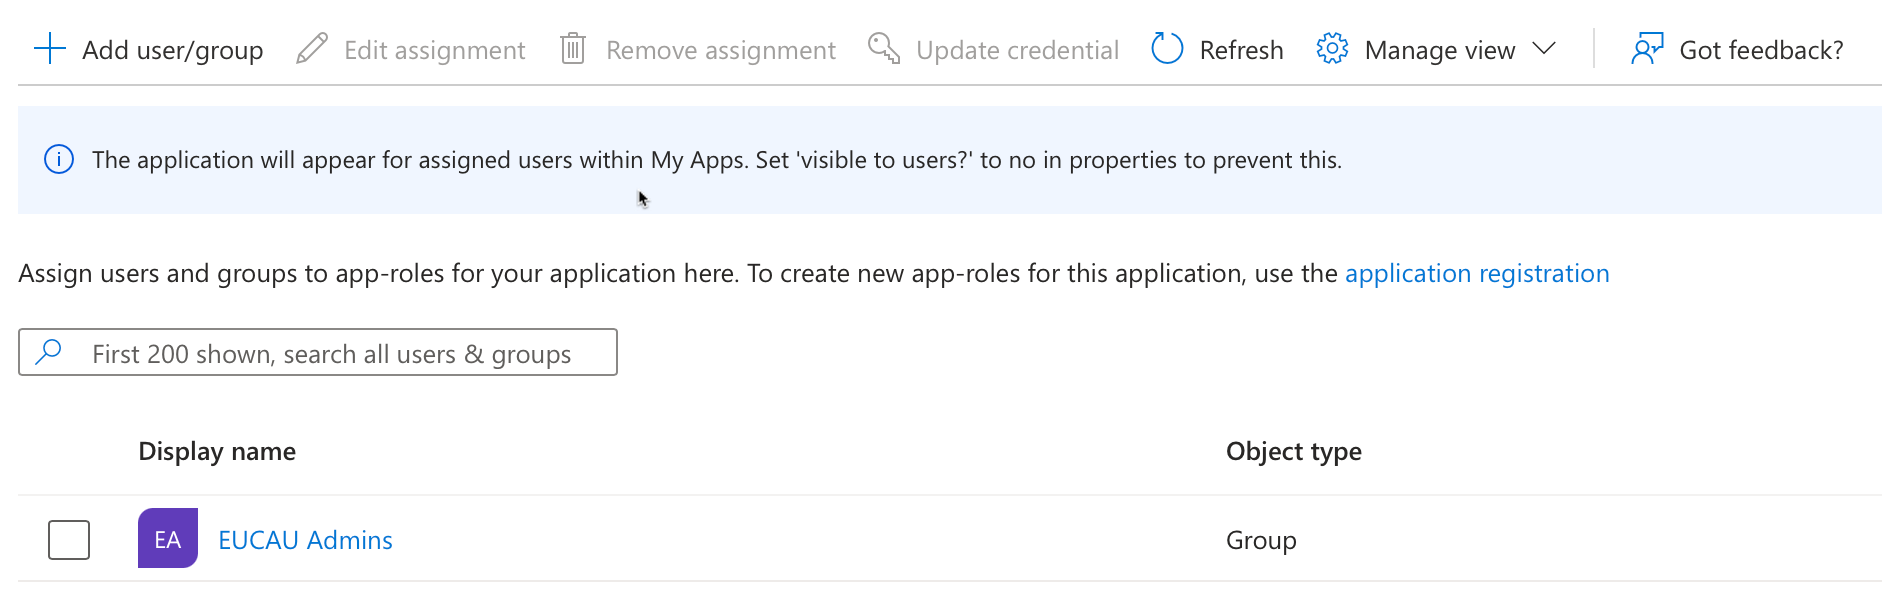
Task: Click the gear icon beside Manage view
Action: click(1332, 49)
